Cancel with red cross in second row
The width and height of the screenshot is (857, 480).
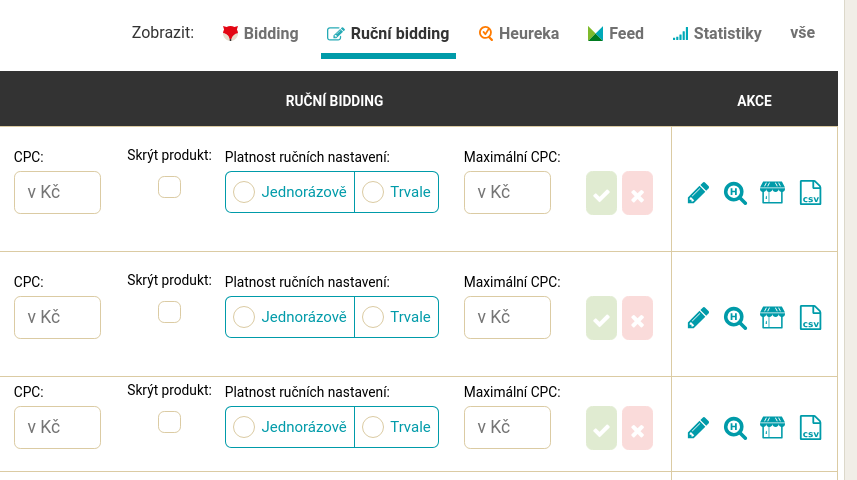point(637,318)
